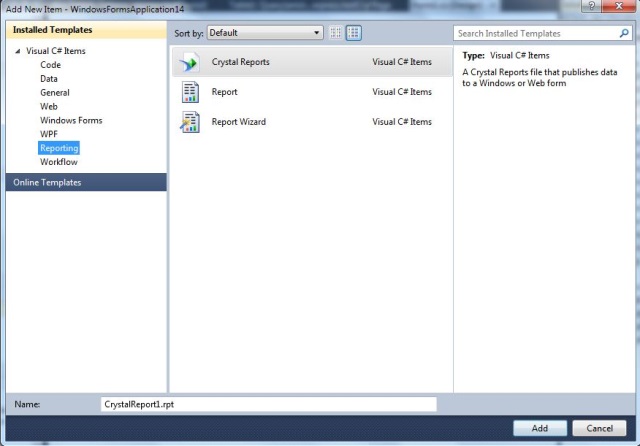Select the Report template icon
This screenshot has width=640, height=446.
[190, 92]
